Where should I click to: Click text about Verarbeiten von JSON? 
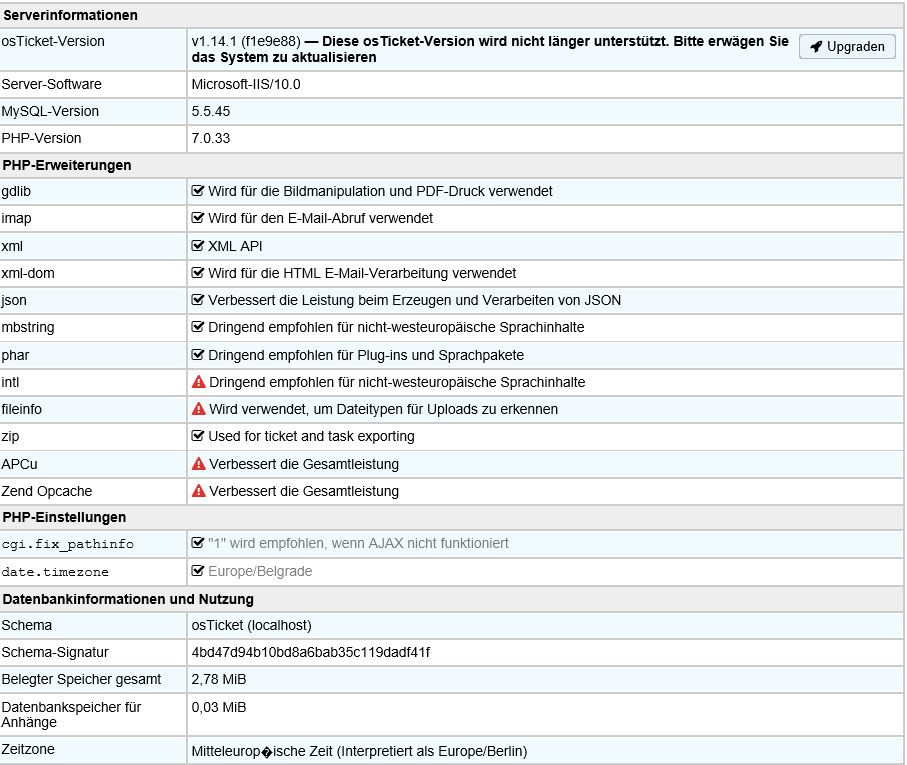pyautogui.click(x=414, y=300)
